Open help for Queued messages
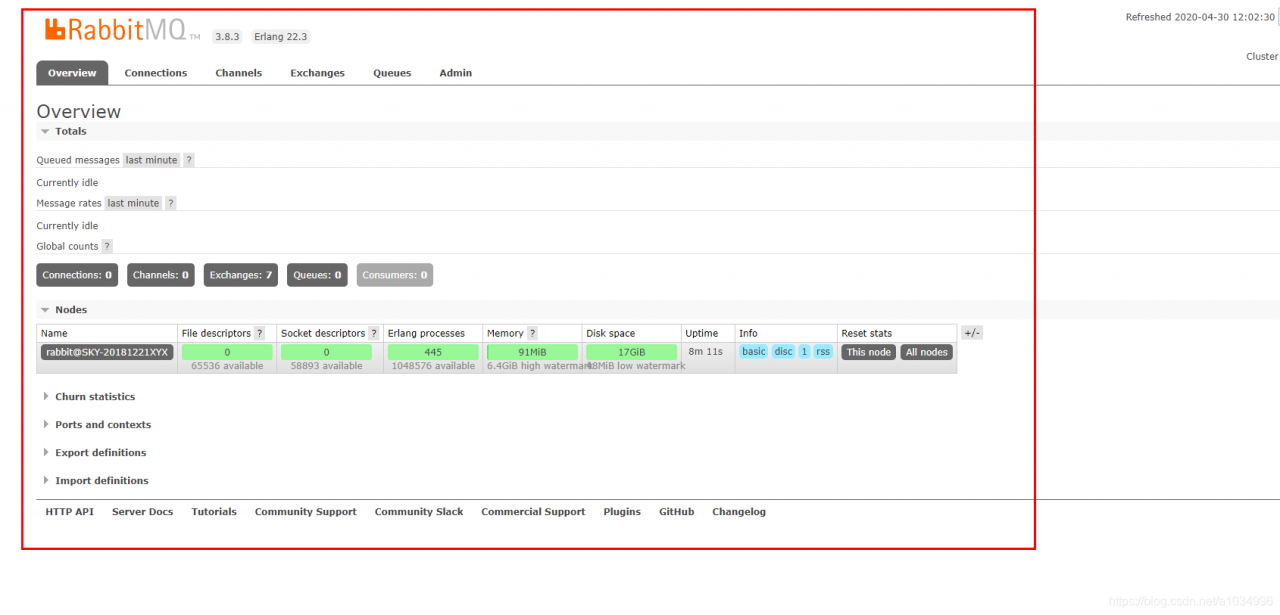 [189, 160]
